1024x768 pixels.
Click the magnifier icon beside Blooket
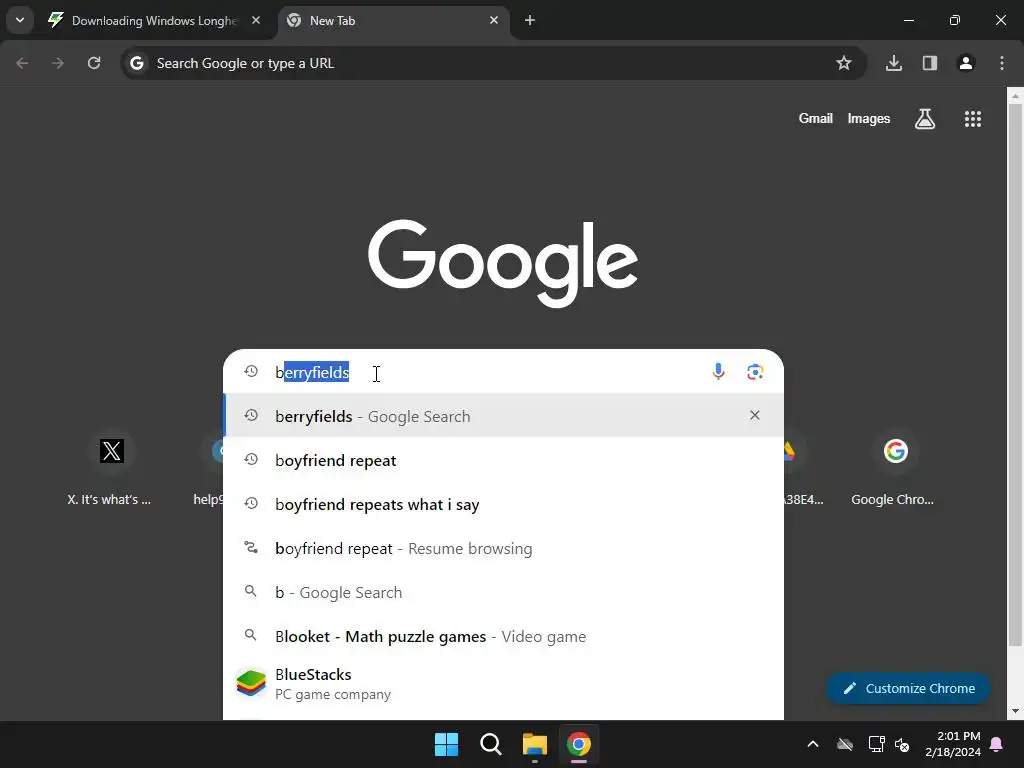pyautogui.click(x=250, y=635)
